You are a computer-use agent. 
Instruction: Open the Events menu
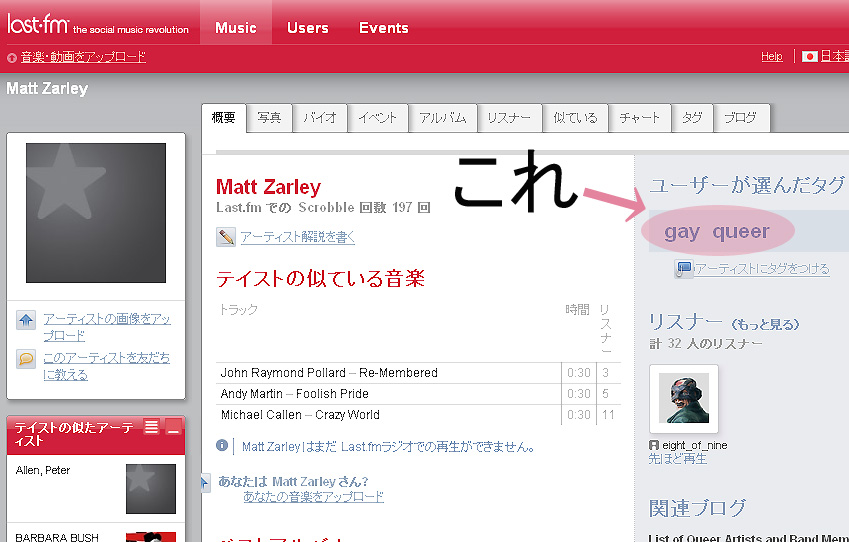point(383,28)
